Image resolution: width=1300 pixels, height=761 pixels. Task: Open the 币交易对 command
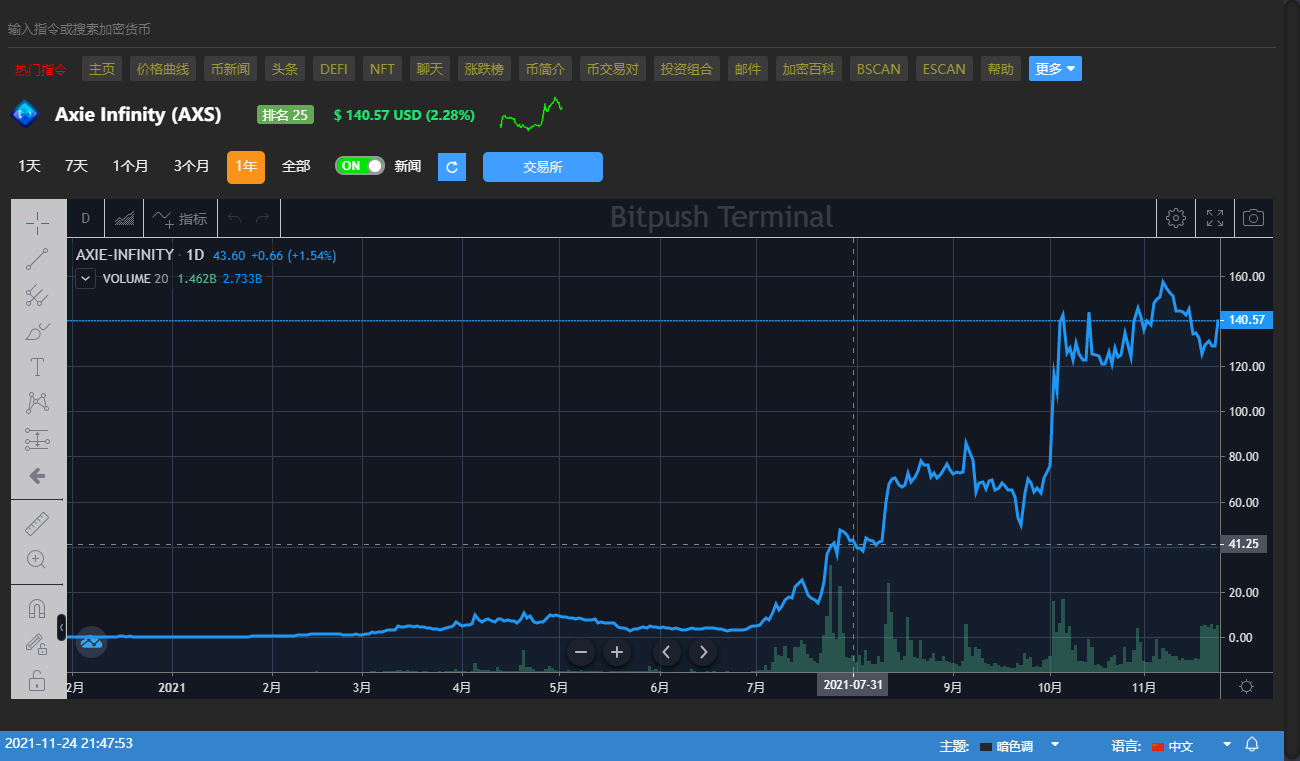tap(613, 69)
